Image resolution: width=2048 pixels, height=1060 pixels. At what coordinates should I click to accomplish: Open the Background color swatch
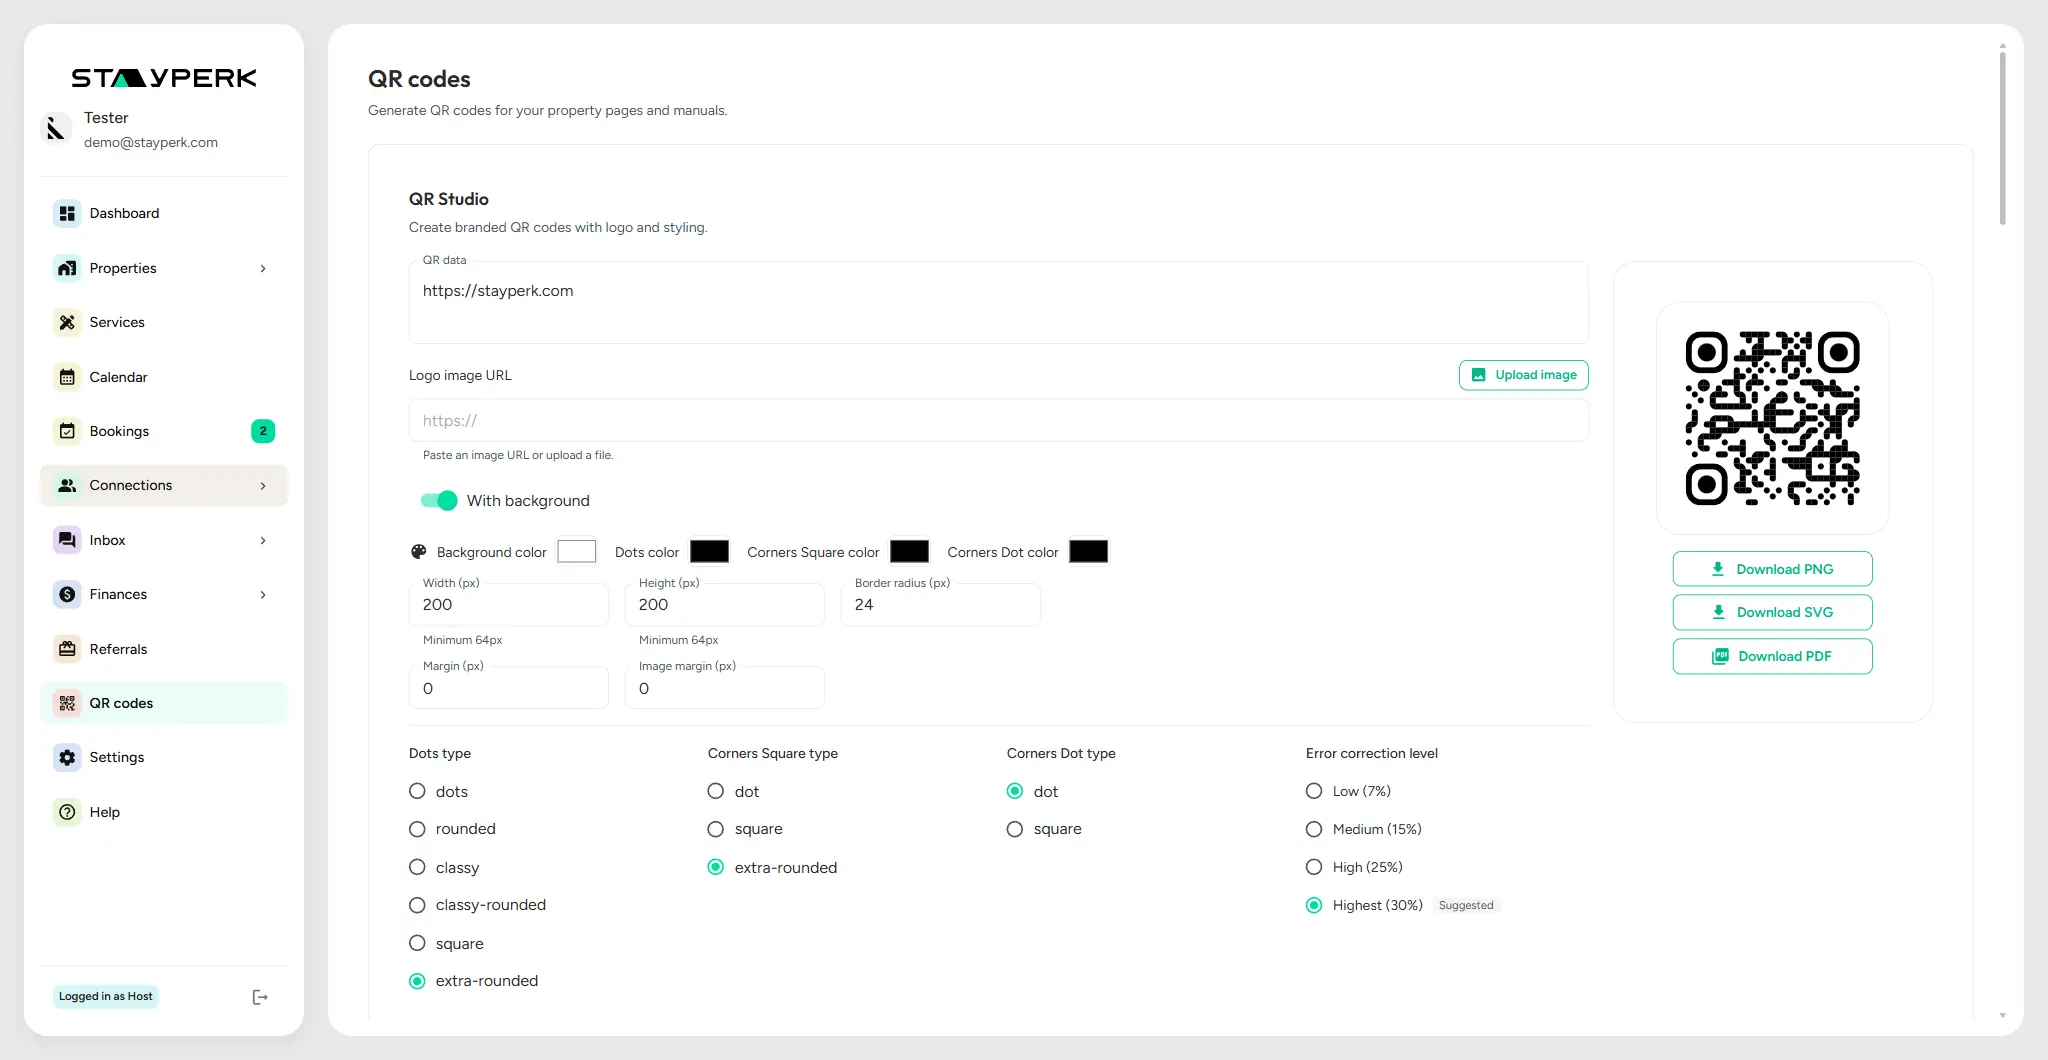tap(576, 551)
